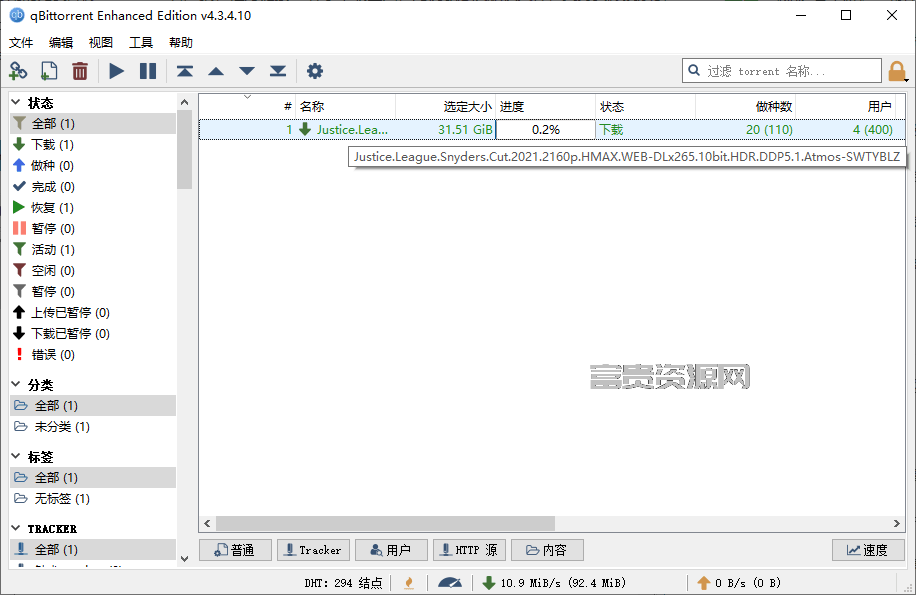
Task: Move torrent to bottom of queue
Action: 278,71
